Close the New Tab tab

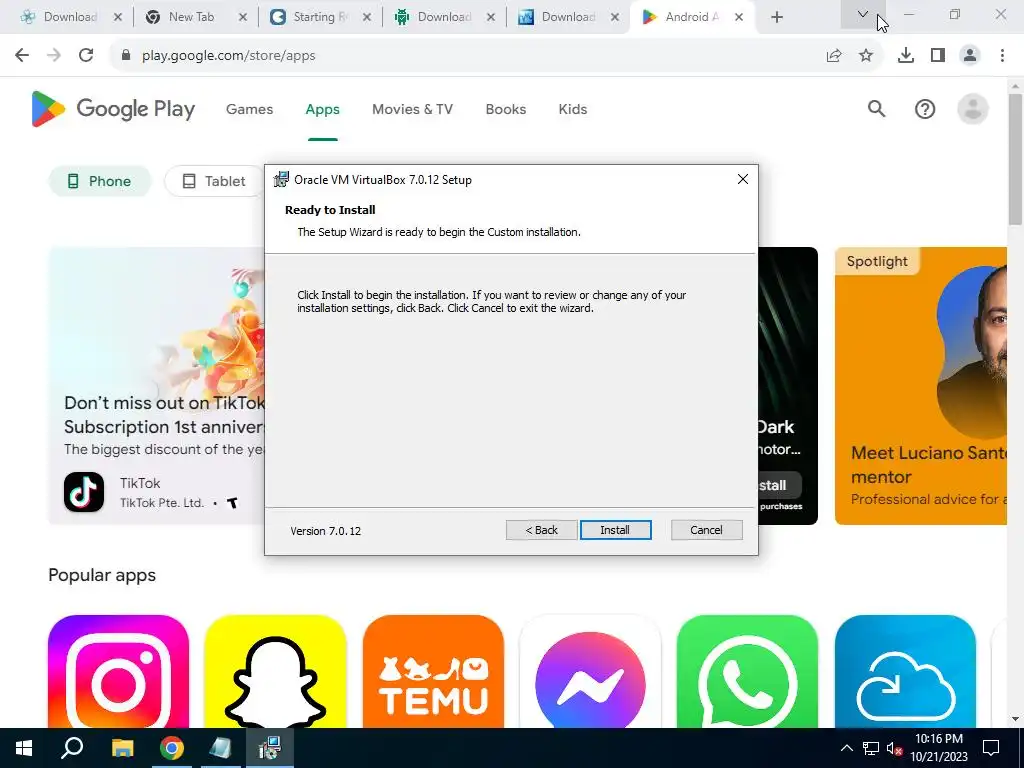coord(242,17)
